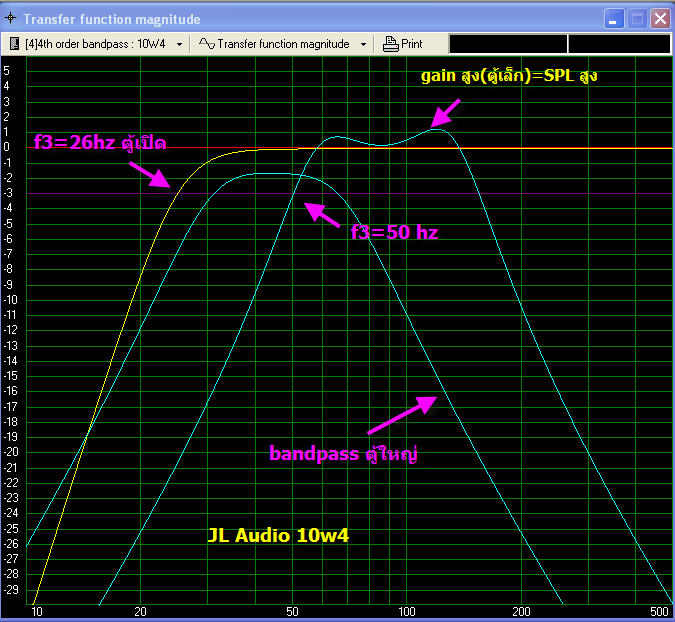Click the transfer function curve icon
The image size is (675, 622).
pos(207,43)
